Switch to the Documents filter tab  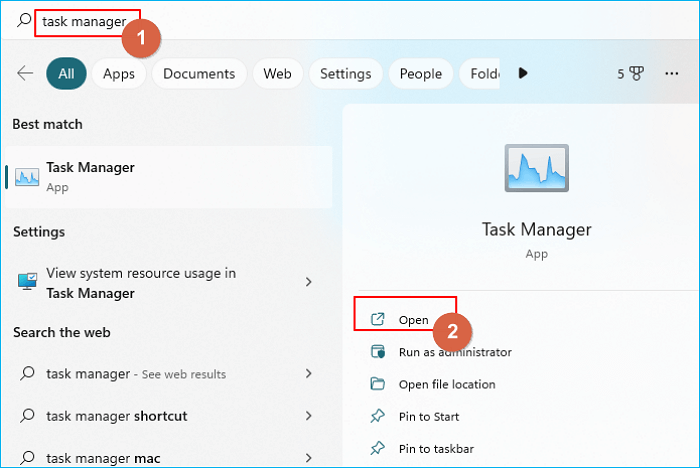click(199, 74)
